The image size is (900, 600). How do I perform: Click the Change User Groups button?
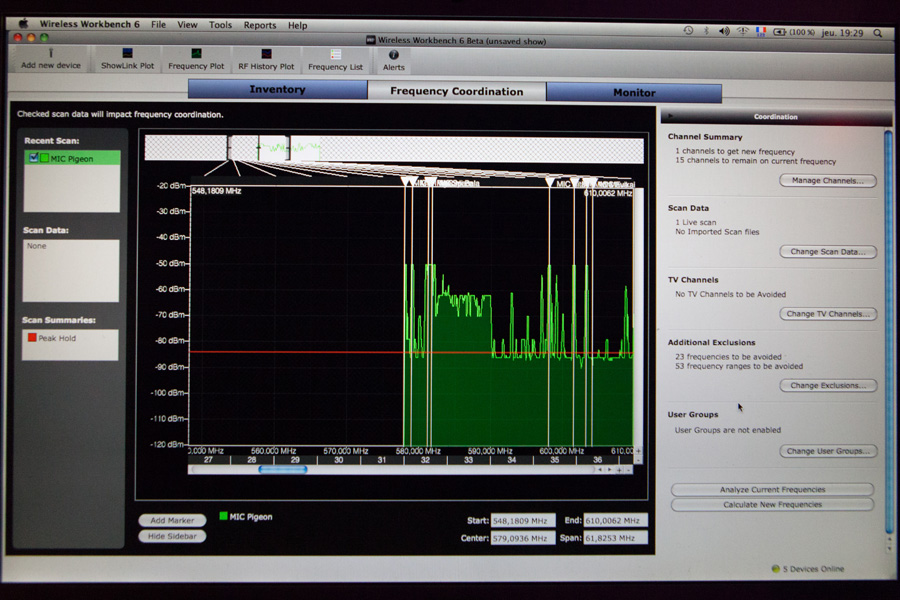pos(828,451)
